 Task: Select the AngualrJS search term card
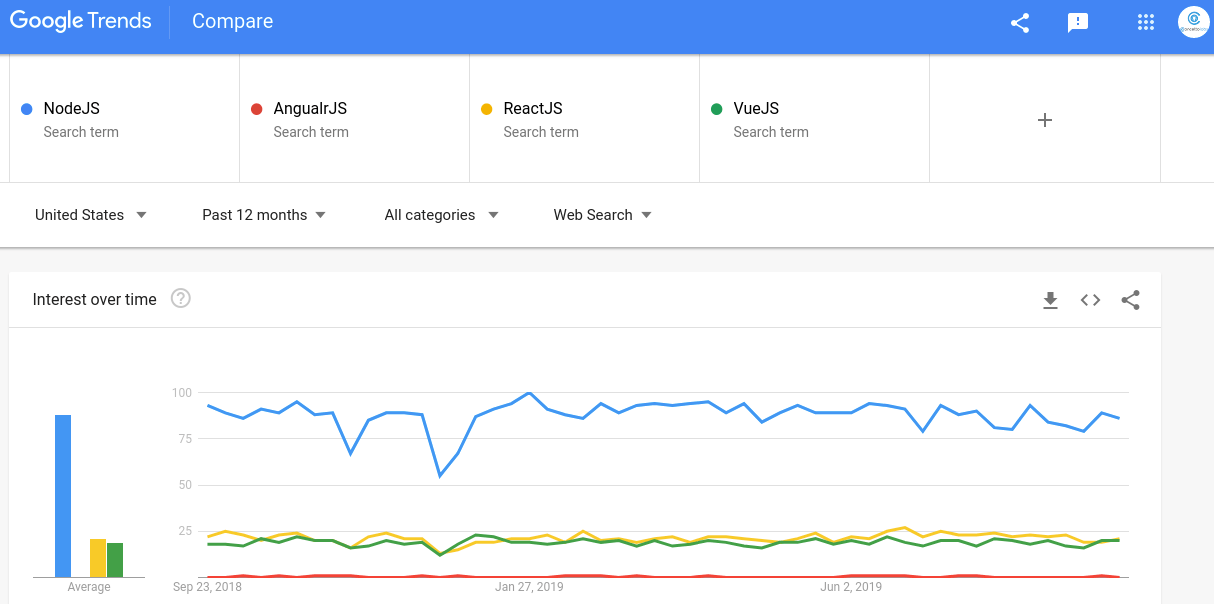point(354,119)
